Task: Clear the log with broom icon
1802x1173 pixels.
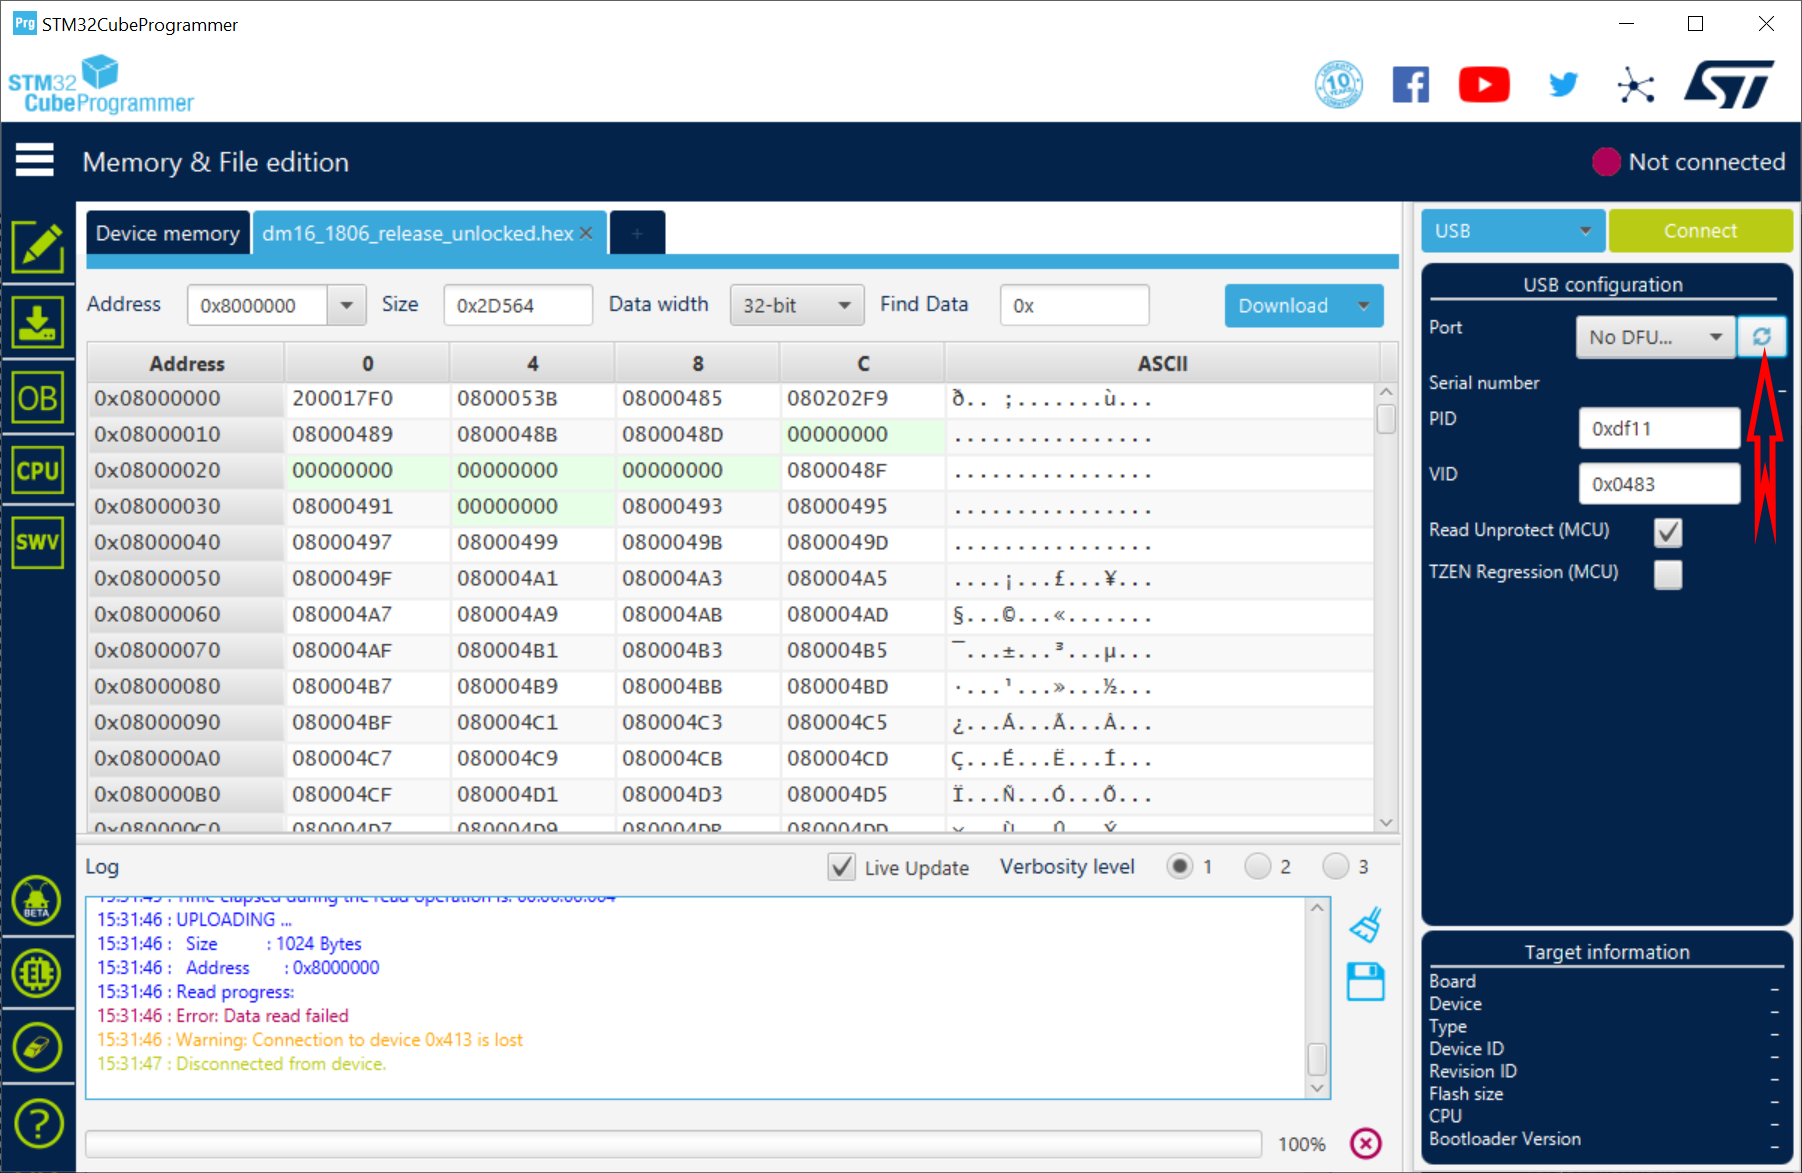Action: (x=1365, y=925)
